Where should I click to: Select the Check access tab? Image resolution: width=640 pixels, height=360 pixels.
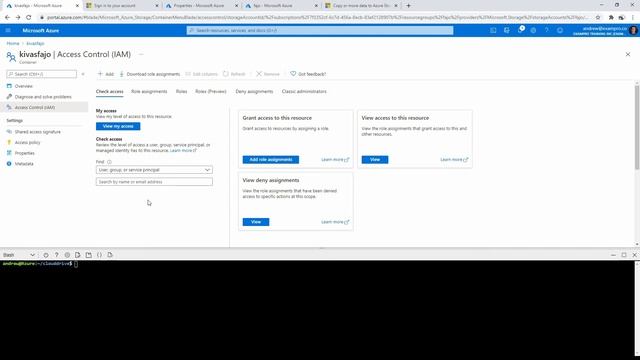(109, 91)
